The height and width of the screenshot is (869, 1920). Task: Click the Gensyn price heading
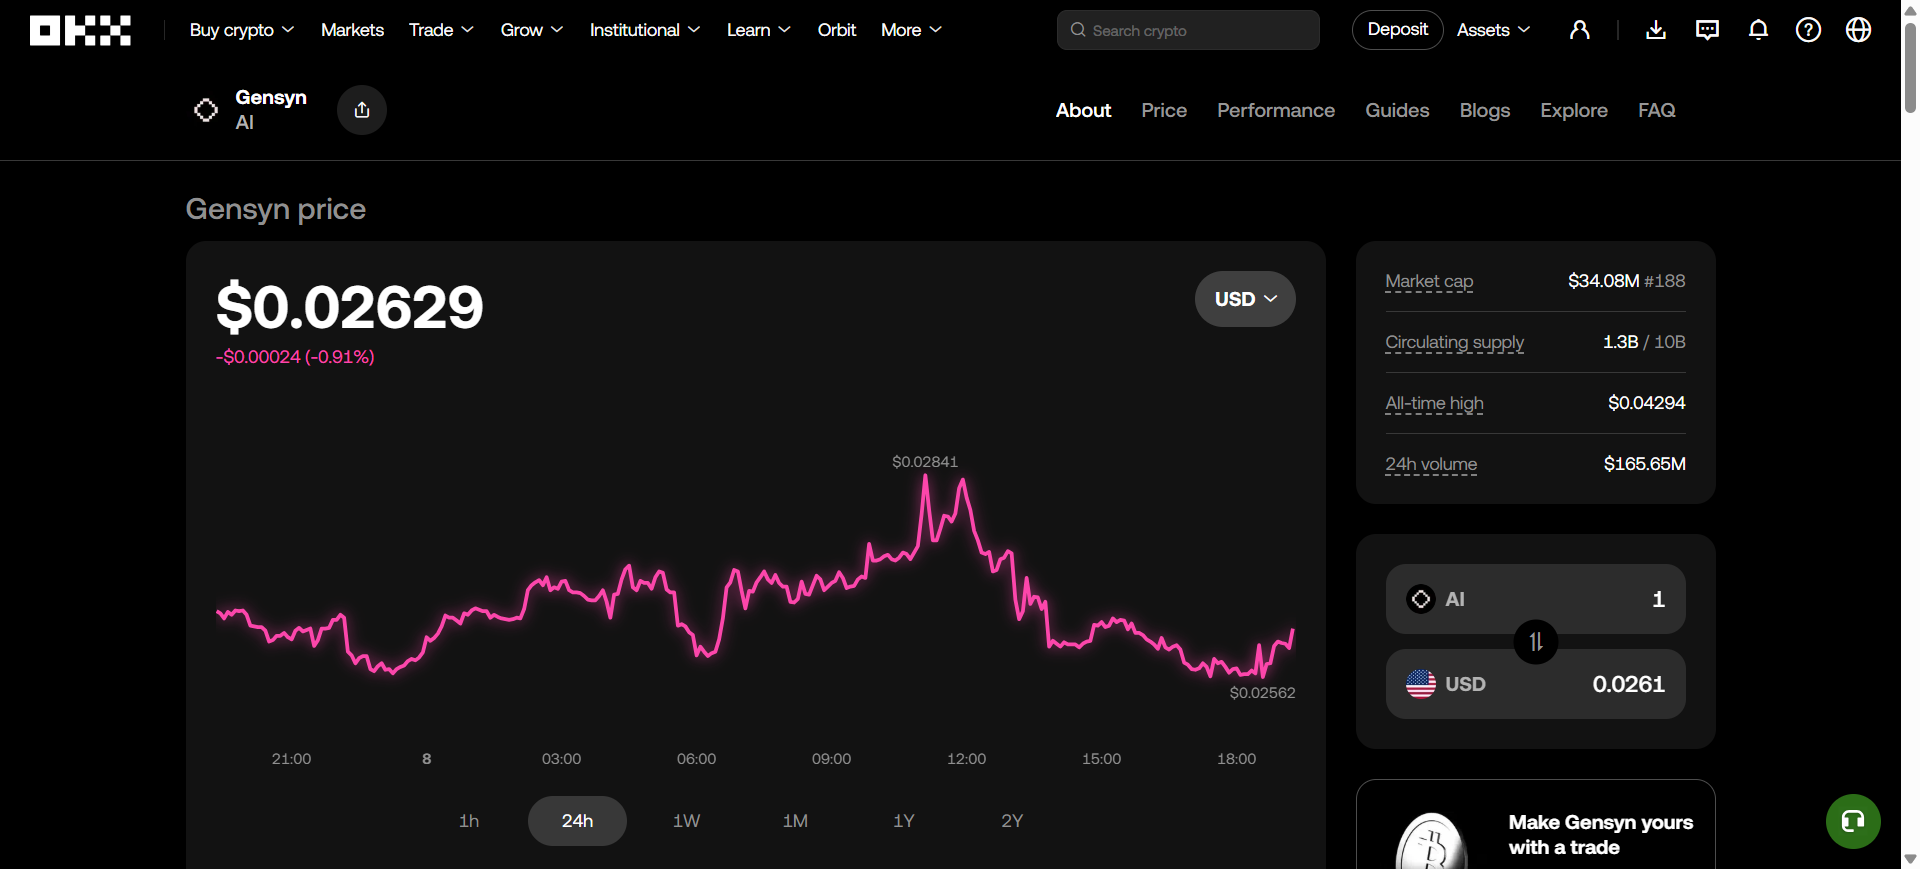tap(276, 209)
